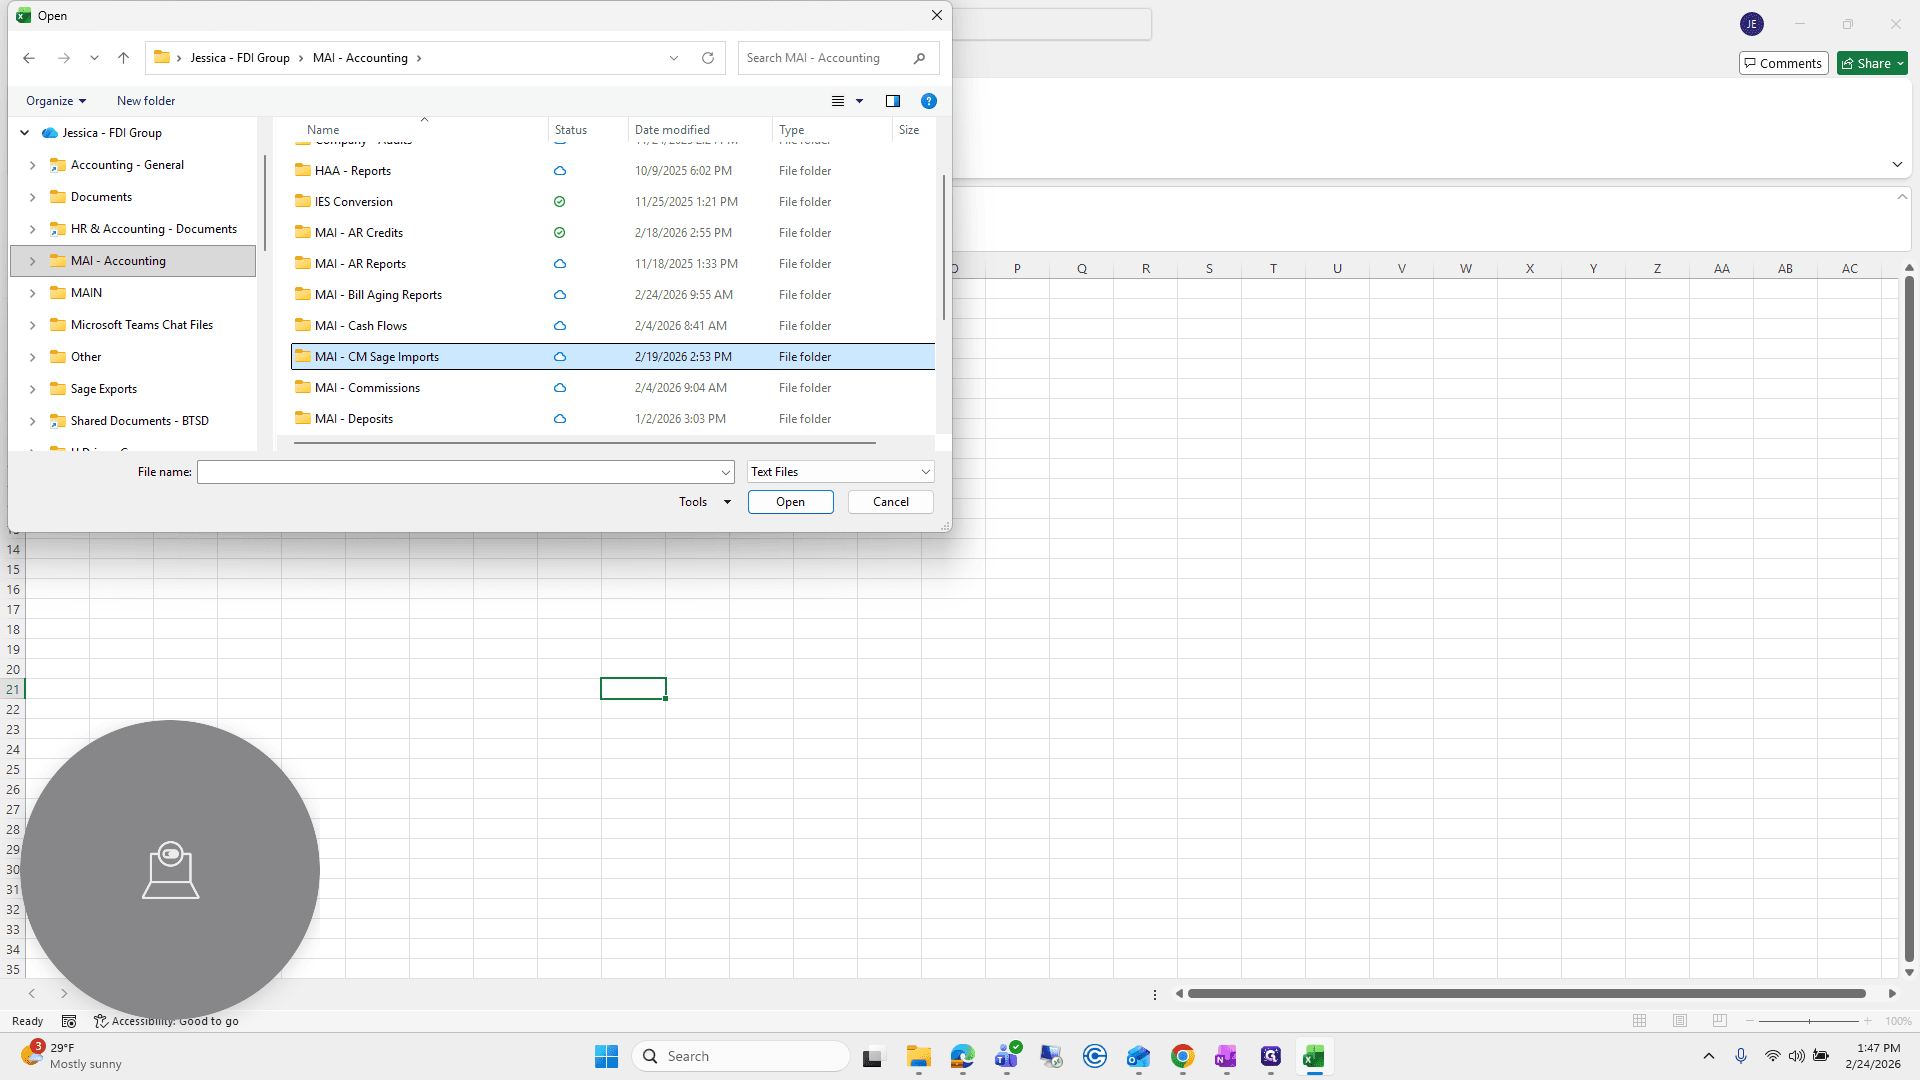Click the Open button

(790, 502)
